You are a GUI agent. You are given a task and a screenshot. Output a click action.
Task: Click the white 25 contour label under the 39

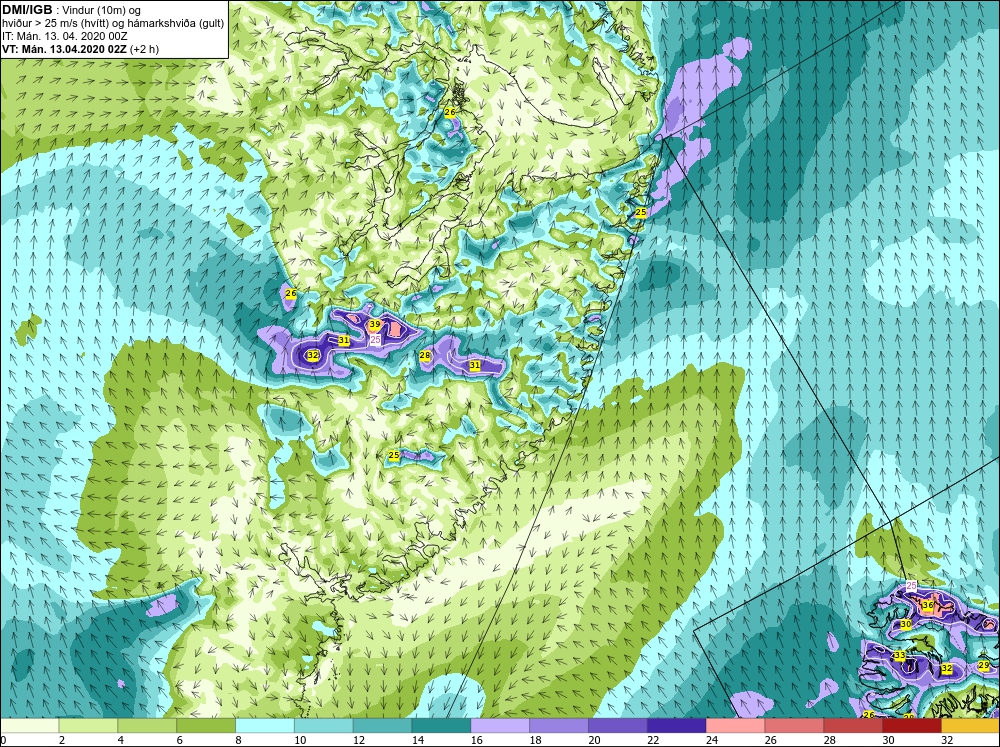pyautogui.click(x=375, y=340)
